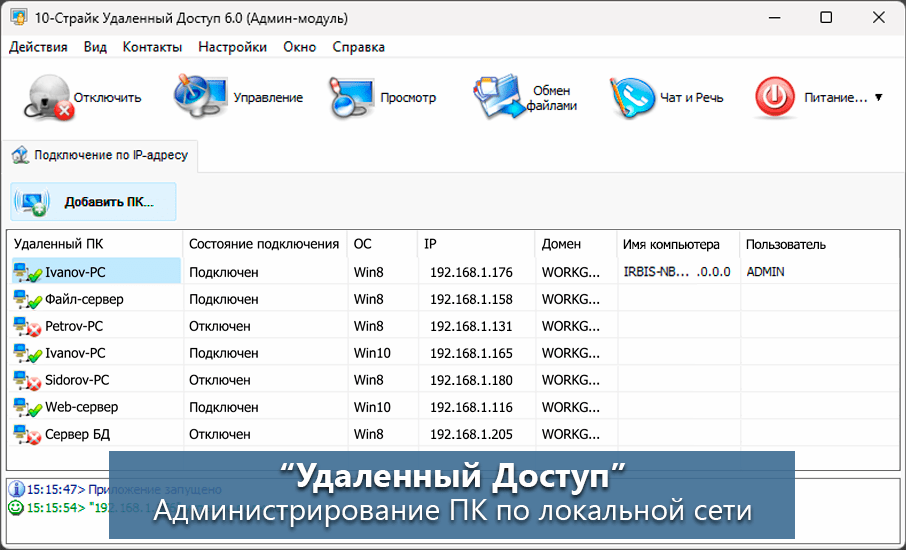Click the ADMIN user cell
Image resolution: width=906 pixels, height=550 pixels.
pyautogui.click(x=765, y=272)
